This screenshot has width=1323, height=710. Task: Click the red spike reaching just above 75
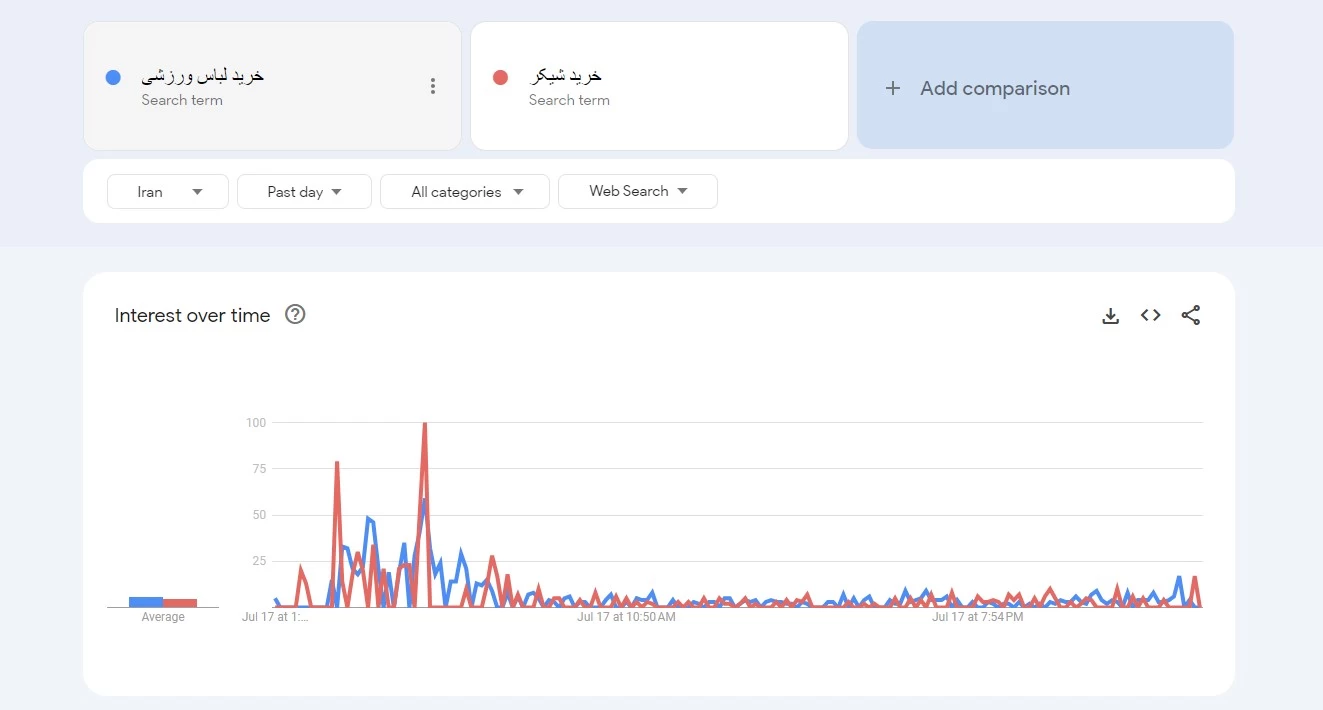point(337,464)
